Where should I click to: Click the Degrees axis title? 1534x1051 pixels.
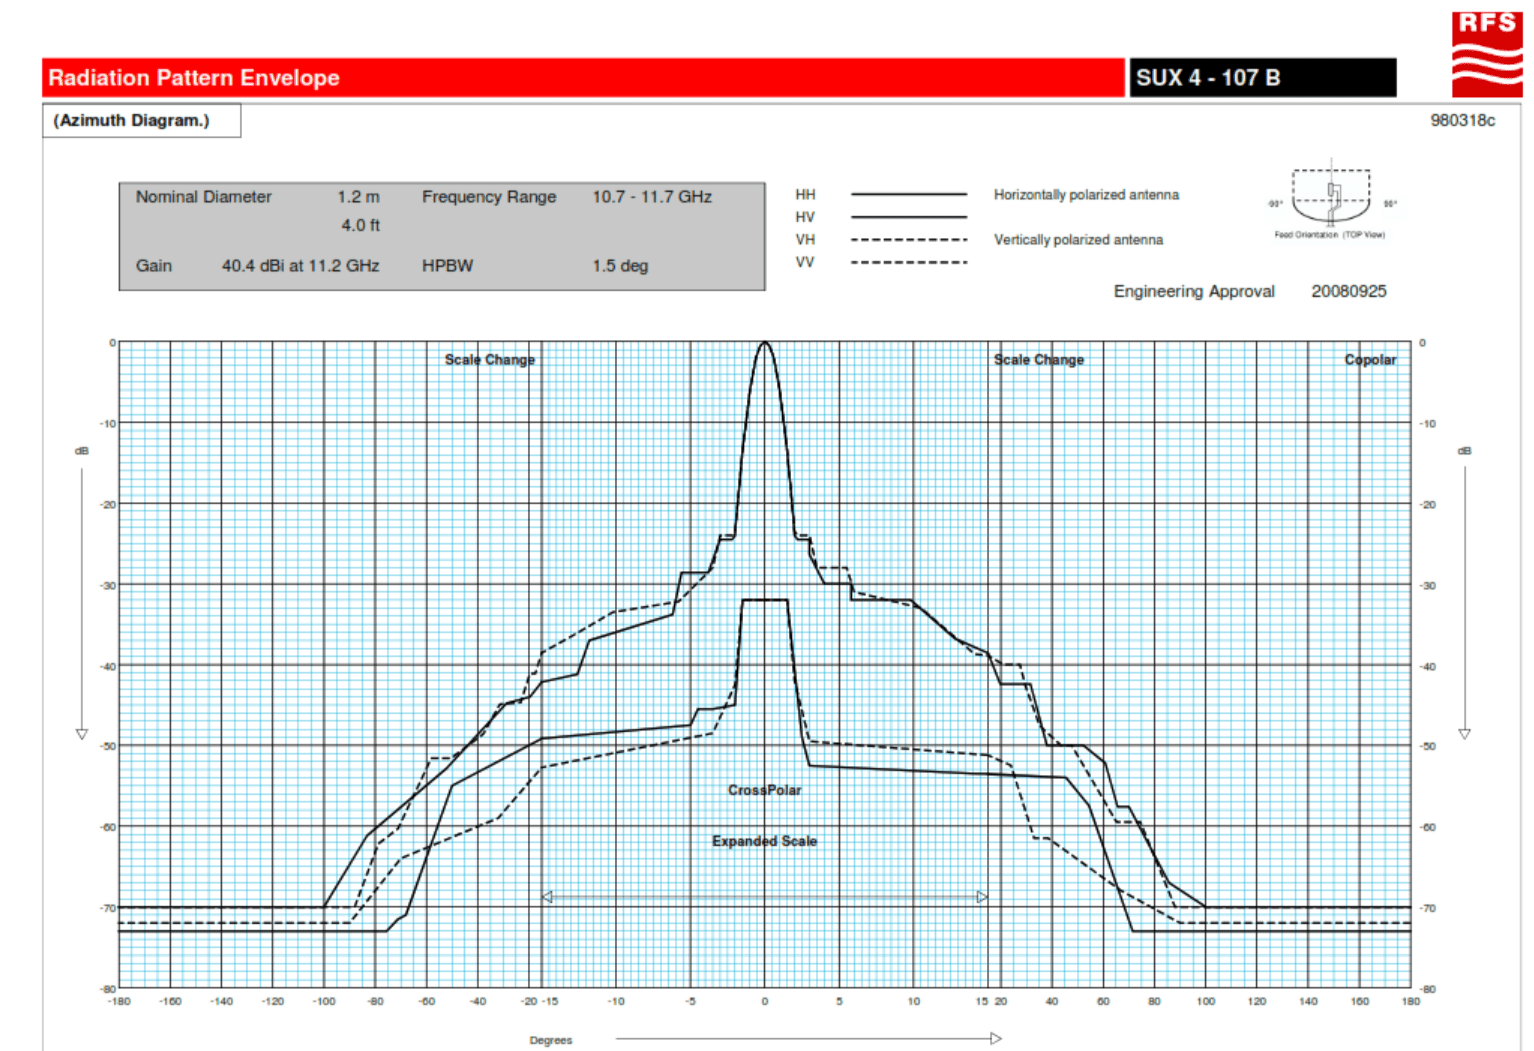(551, 1040)
